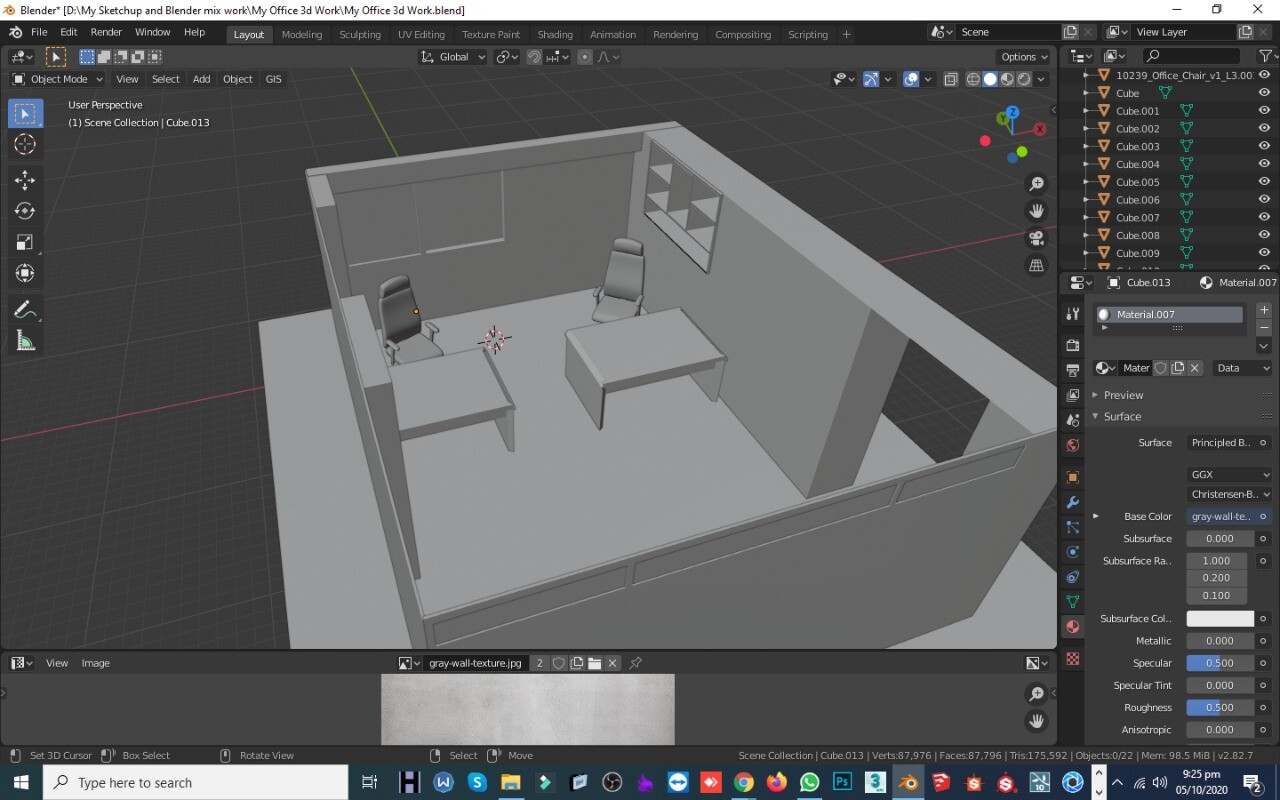The height and width of the screenshot is (800, 1280).
Task: Select the Measure tool
Action: point(25,341)
